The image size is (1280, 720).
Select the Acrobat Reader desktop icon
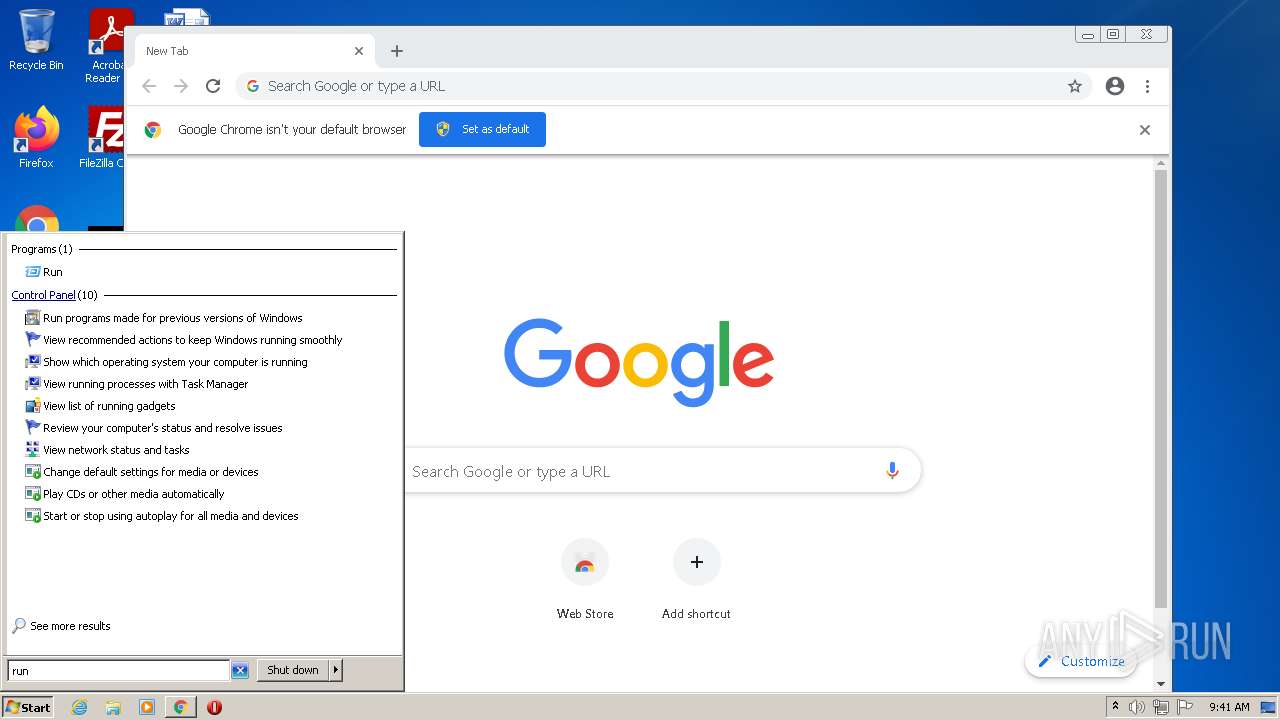[x=106, y=46]
